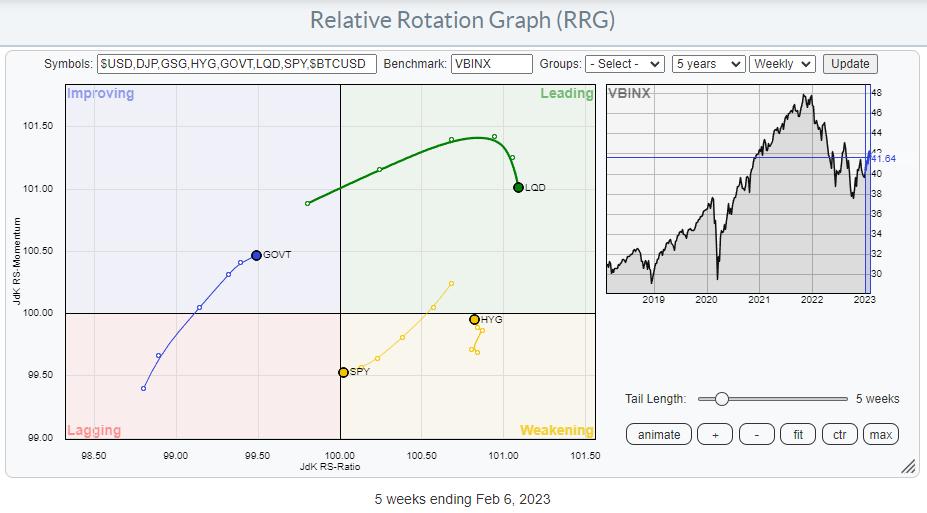927x513 pixels.
Task: Click the plus zoom-in button
Action: click(x=715, y=434)
